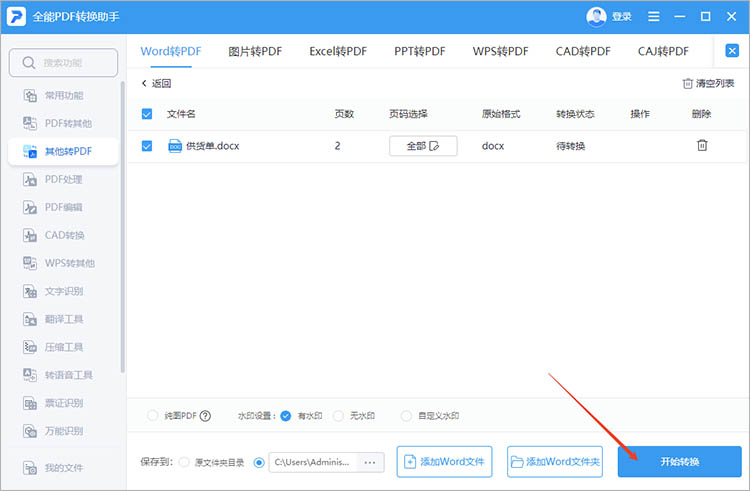This screenshot has width=750, height=491.
Task: Open the 票证识别 sidebar section
Action: click(63, 403)
